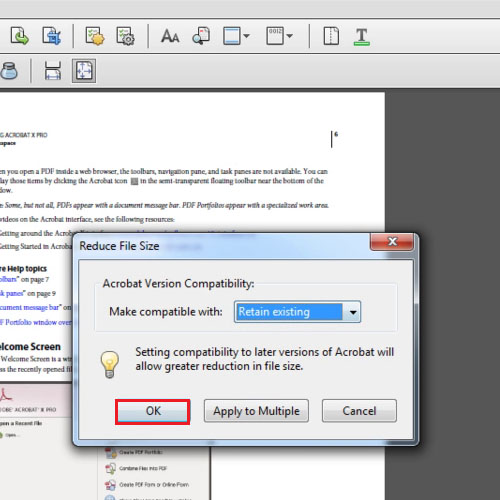Click the checklist icon with gray gear
The height and width of the screenshot is (500, 500).
point(125,36)
